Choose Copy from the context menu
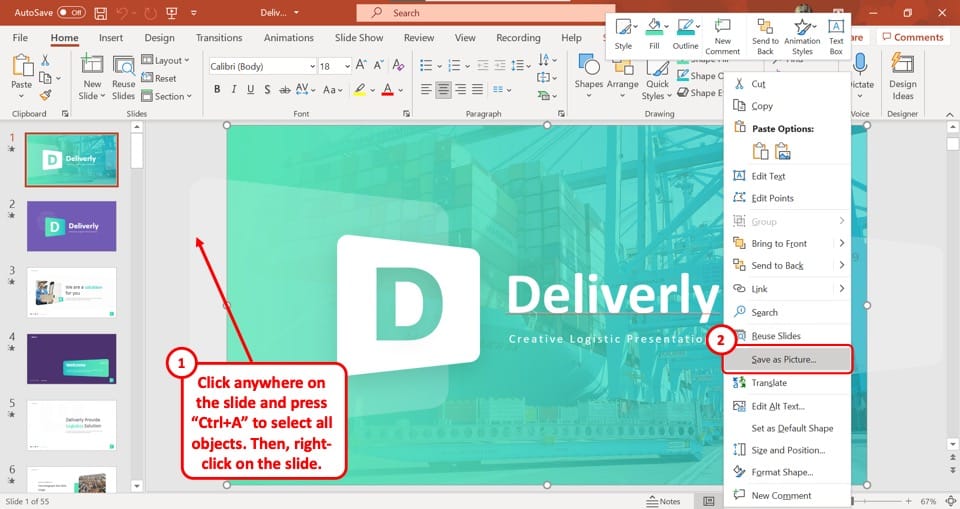This screenshot has height=509, width=960. coord(787,106)
